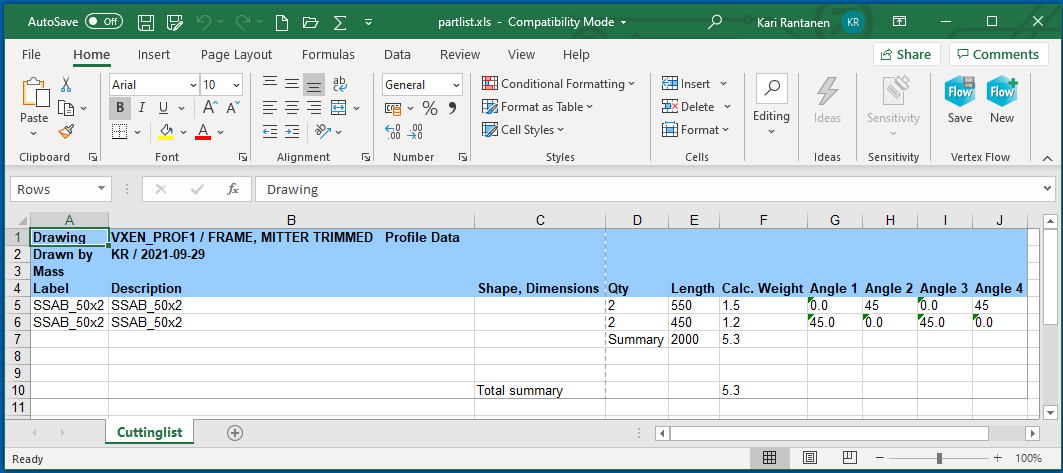1063x473 pixels.
Task: Open the Comments pane button
Action: click(998, 54)
